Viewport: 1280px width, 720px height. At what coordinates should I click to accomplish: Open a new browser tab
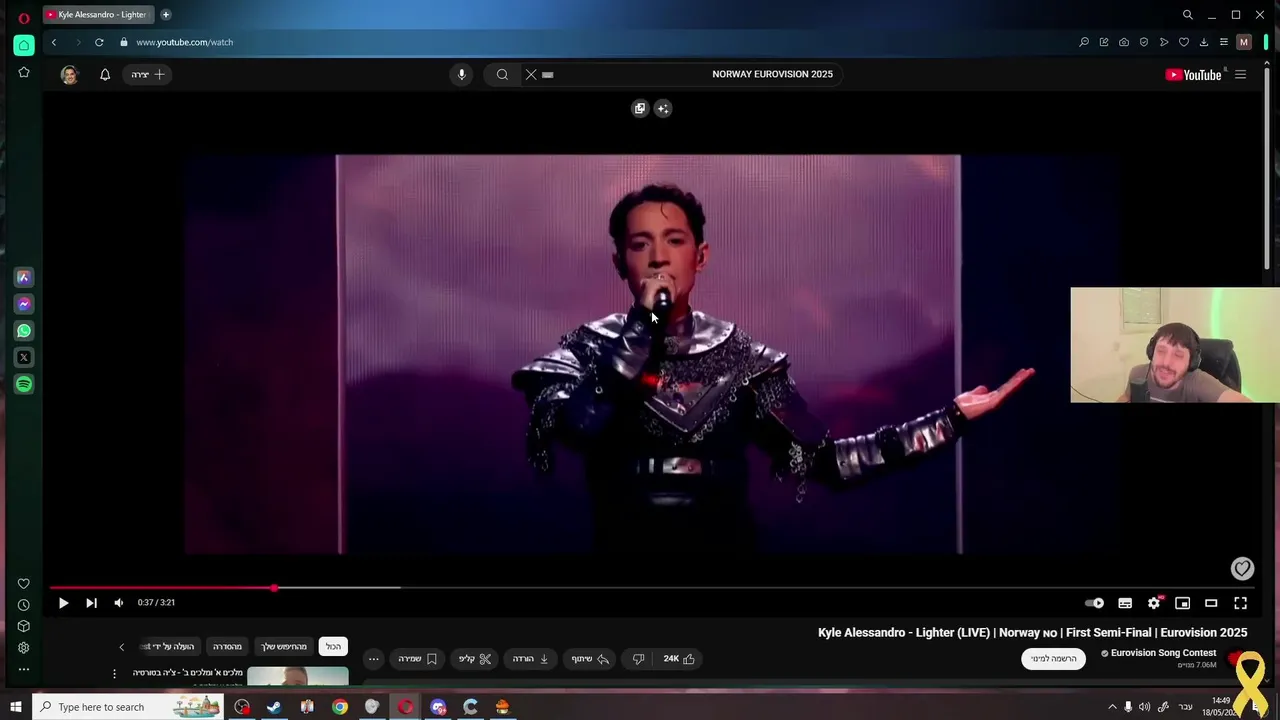[166, 15]
